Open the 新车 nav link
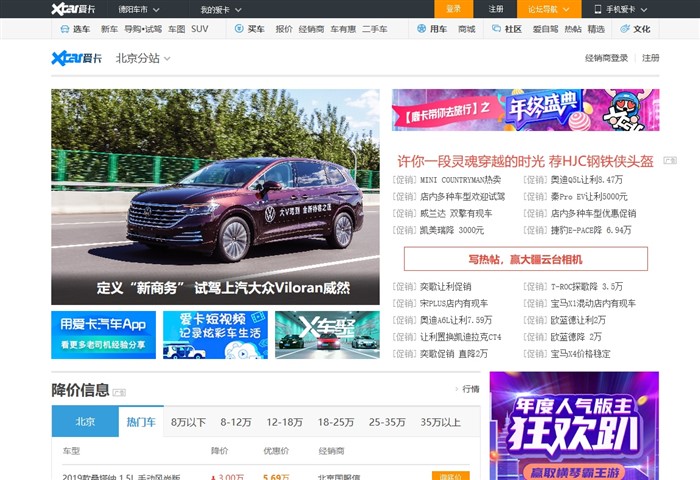Viewport: 700px width, 480px height. coord(109,29)
